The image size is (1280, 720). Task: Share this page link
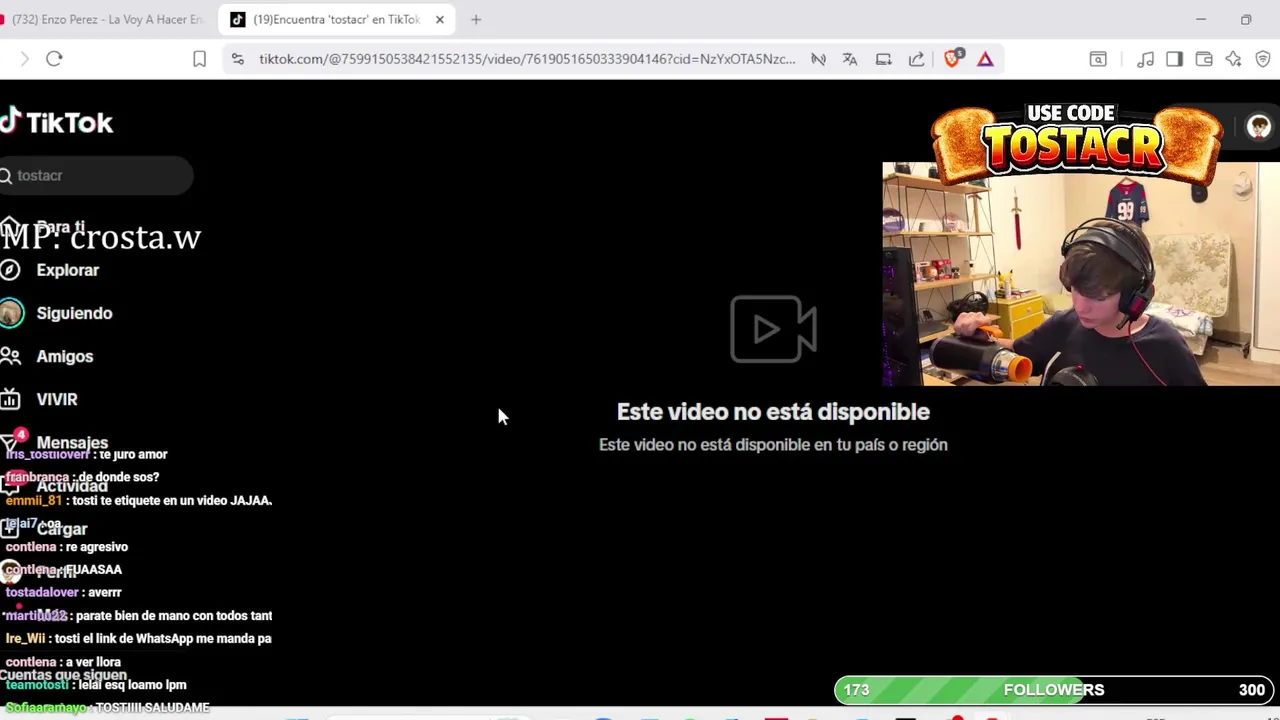click(916, 59)
